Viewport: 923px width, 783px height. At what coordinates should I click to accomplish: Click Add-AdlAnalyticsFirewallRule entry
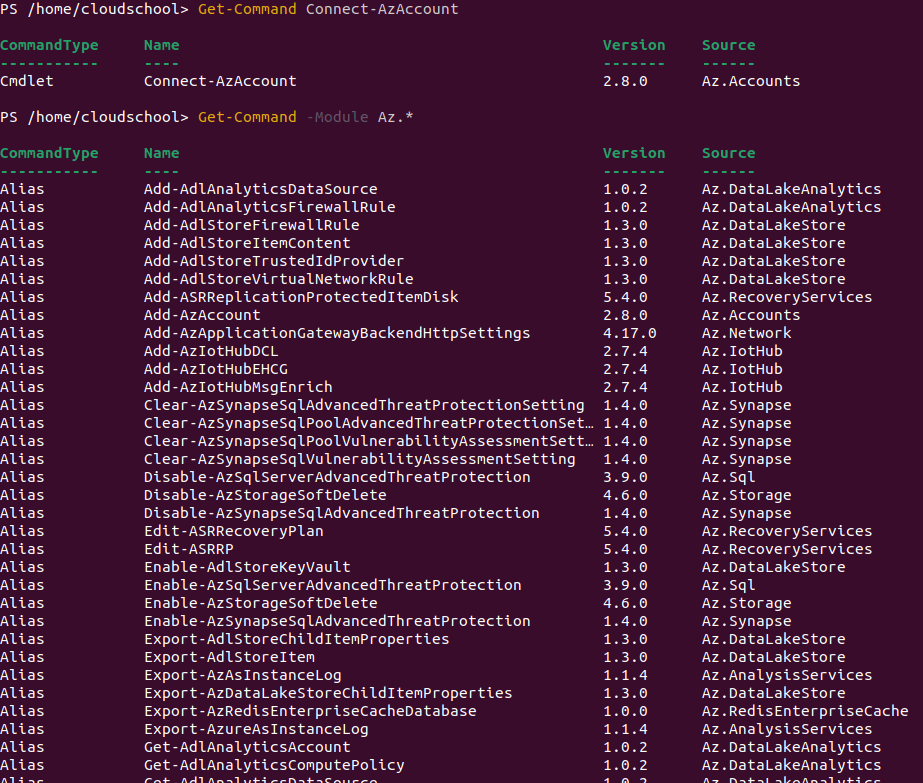coord(270,207)
